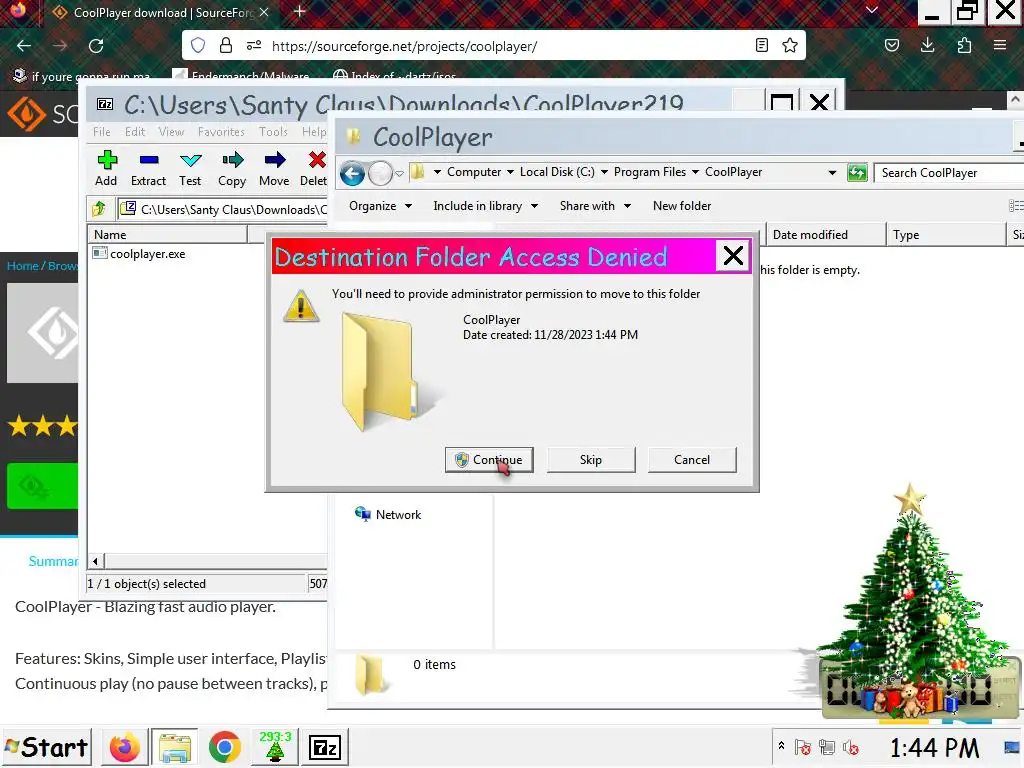This screenshot has height=768, width=1024.
Task: Click the Explorer Forward button
Action: coord(380,174)
